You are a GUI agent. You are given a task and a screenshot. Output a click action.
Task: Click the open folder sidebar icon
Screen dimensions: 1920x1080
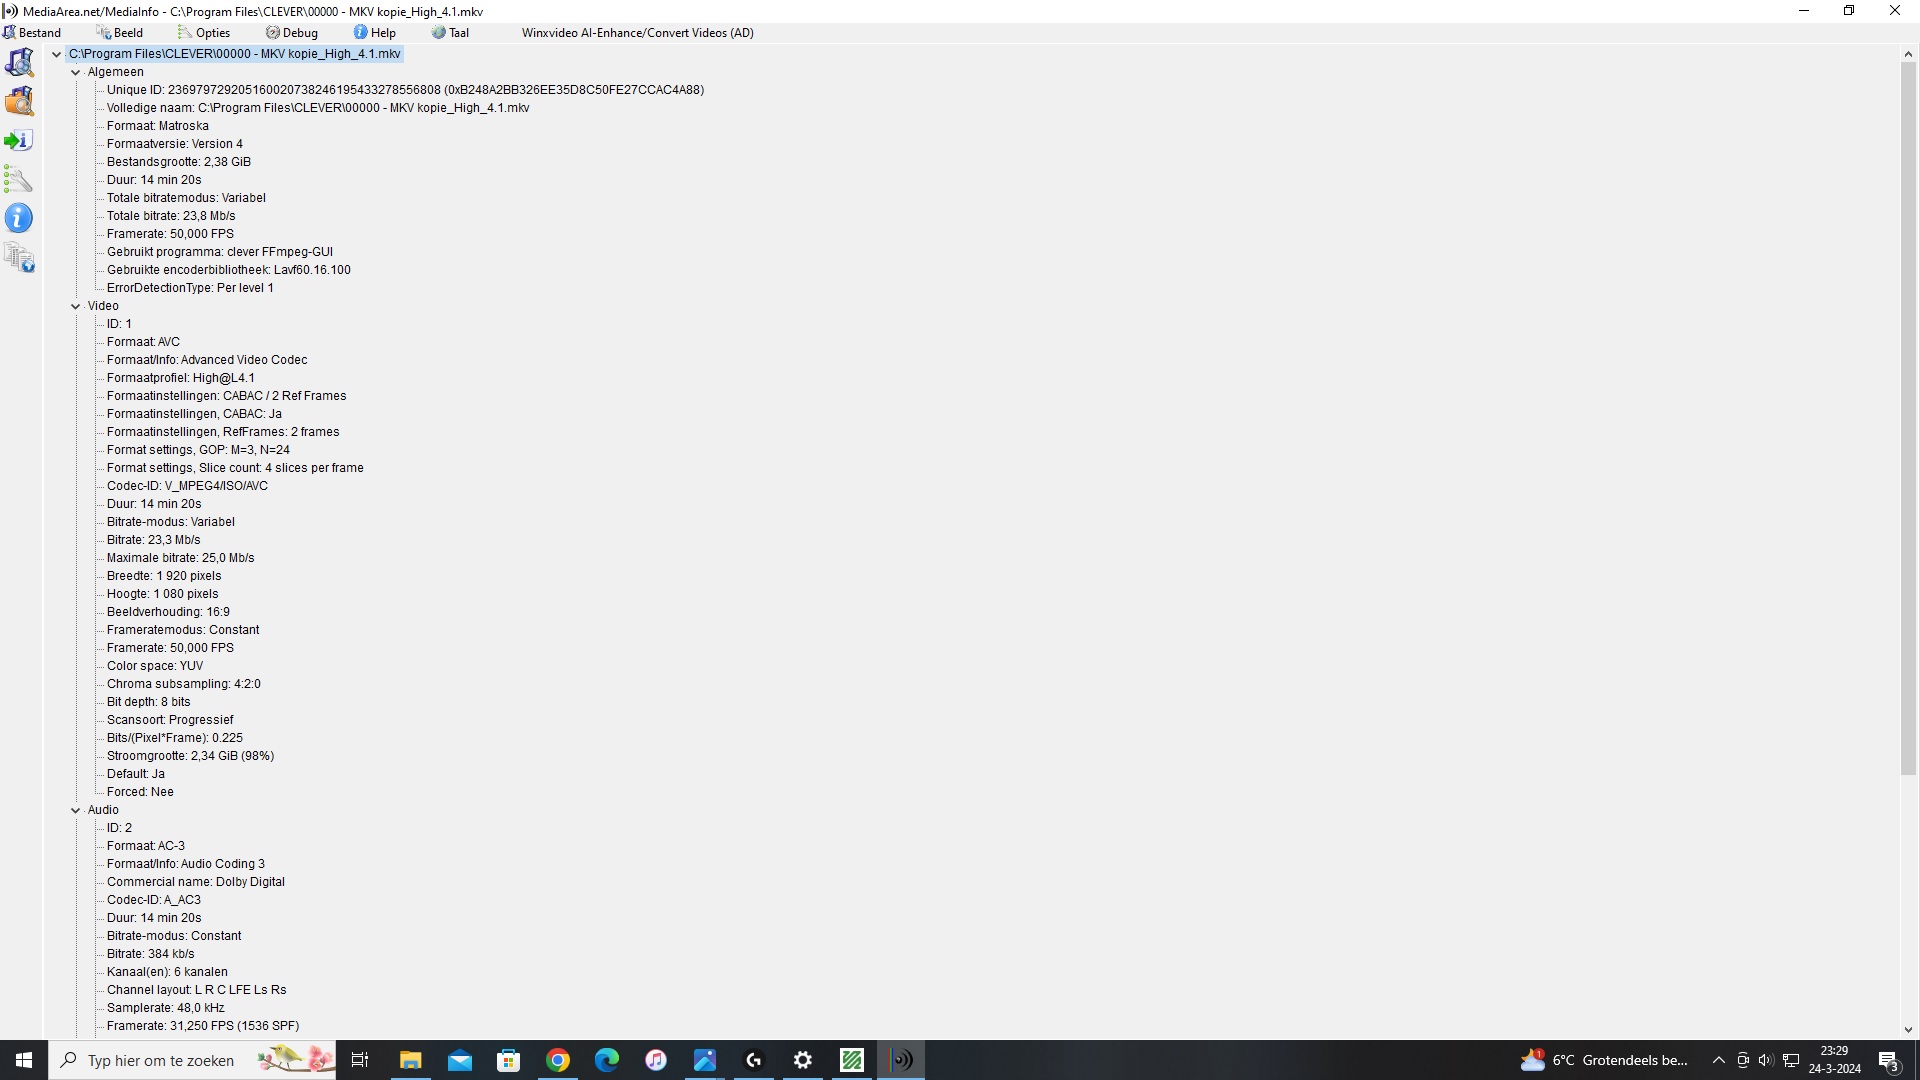[20, 101]
